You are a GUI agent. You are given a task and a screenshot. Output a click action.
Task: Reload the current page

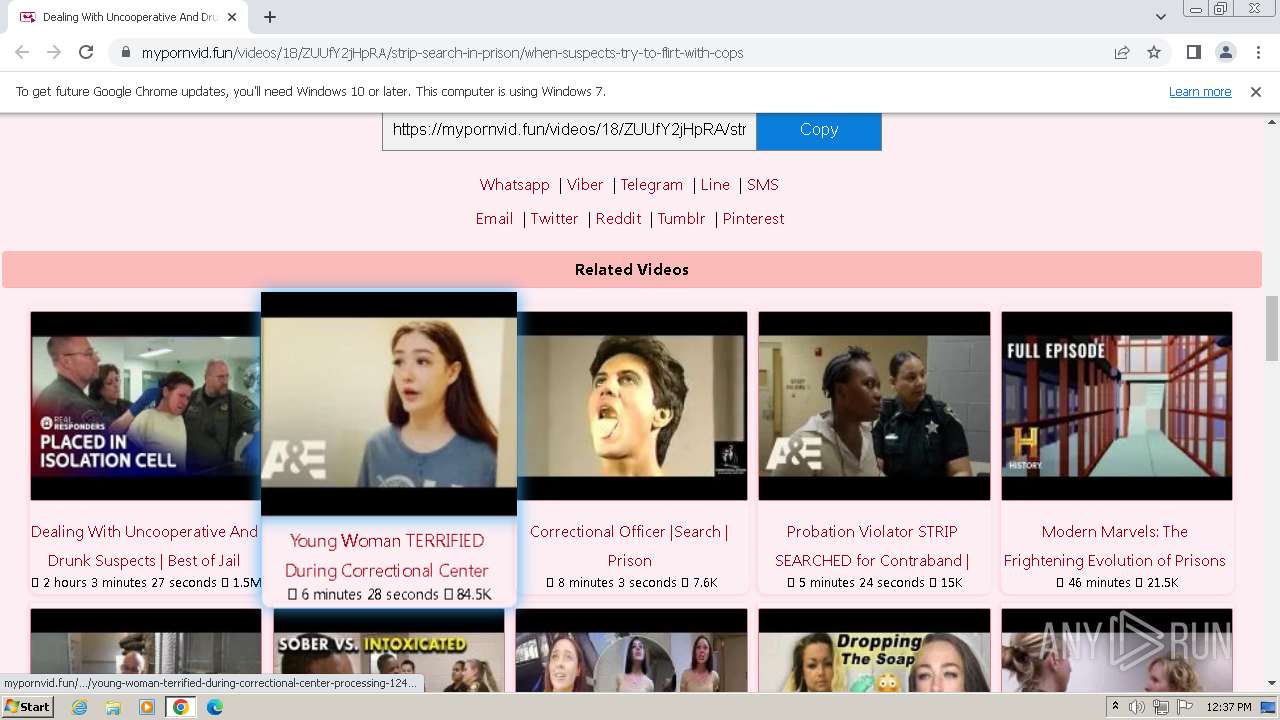[x=86, y=53]
